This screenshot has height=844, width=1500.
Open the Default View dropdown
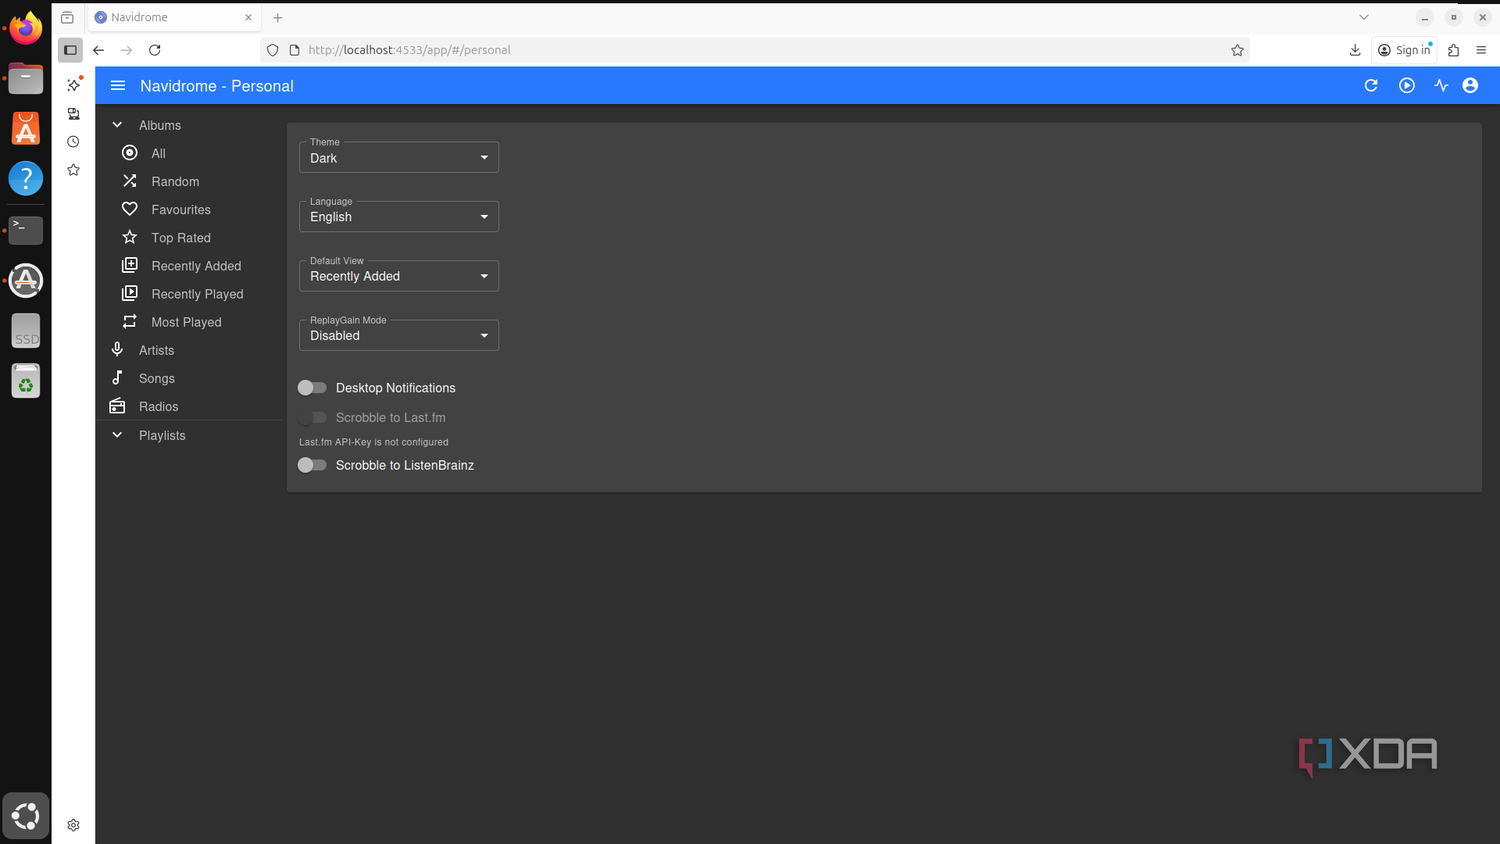click(399, 276)
